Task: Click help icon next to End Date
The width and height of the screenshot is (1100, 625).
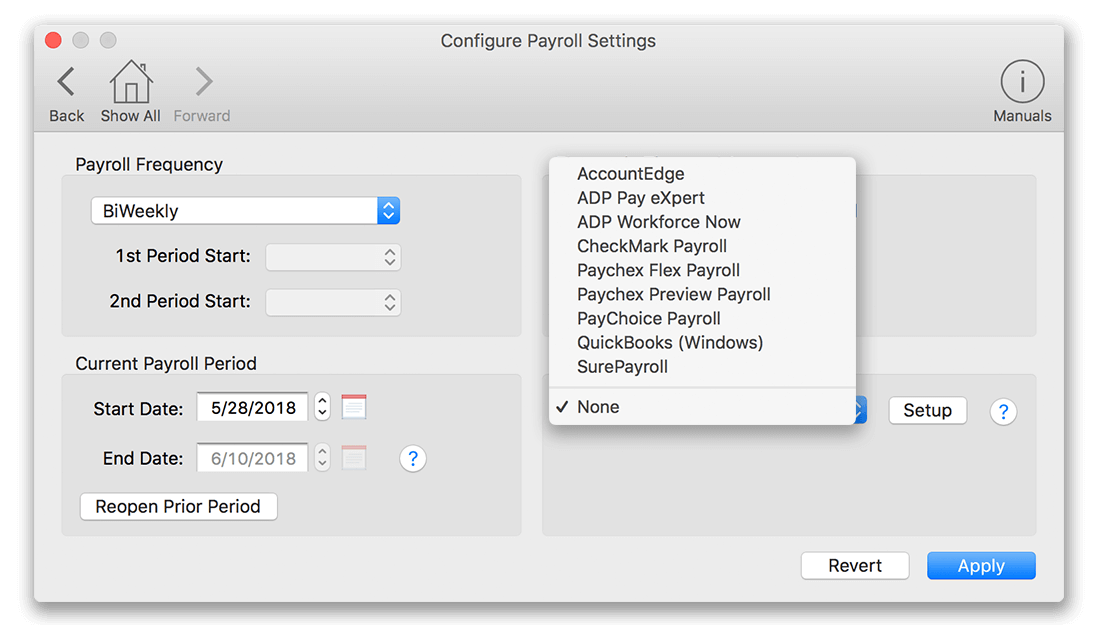Action: click(413, 459)
